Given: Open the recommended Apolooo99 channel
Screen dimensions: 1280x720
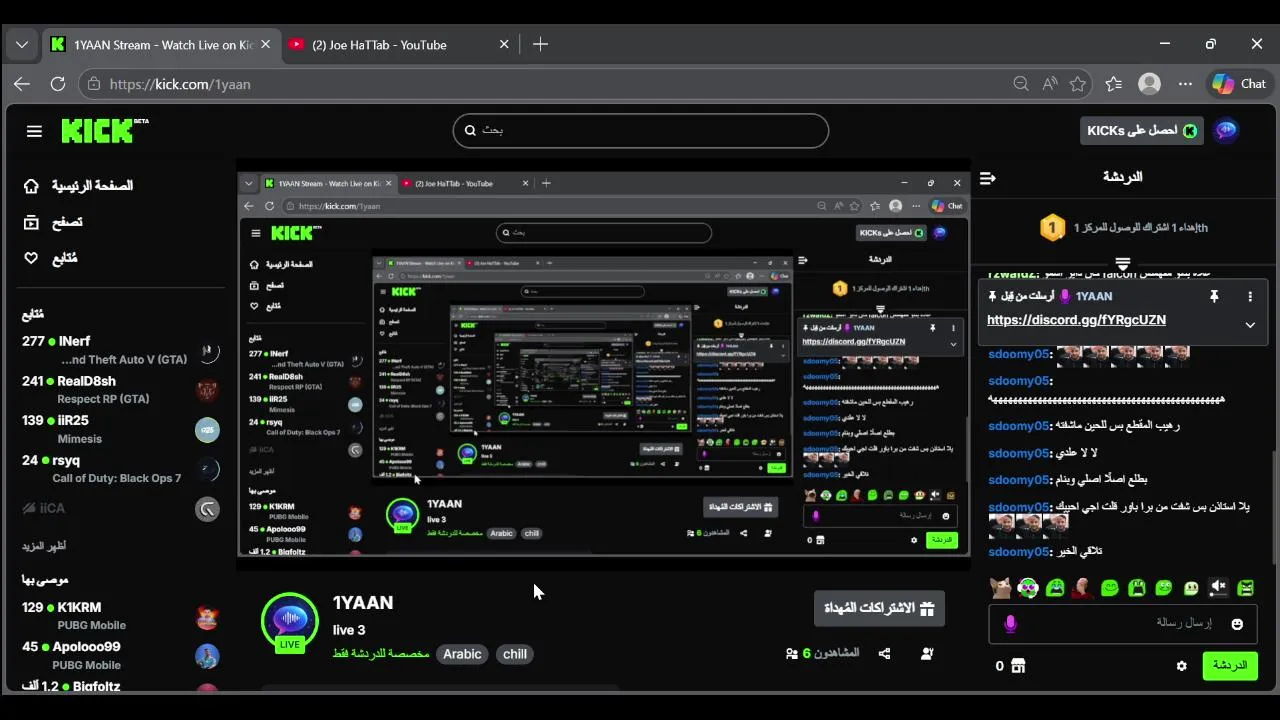Looking at the screenshot, I should coord(120,655).
